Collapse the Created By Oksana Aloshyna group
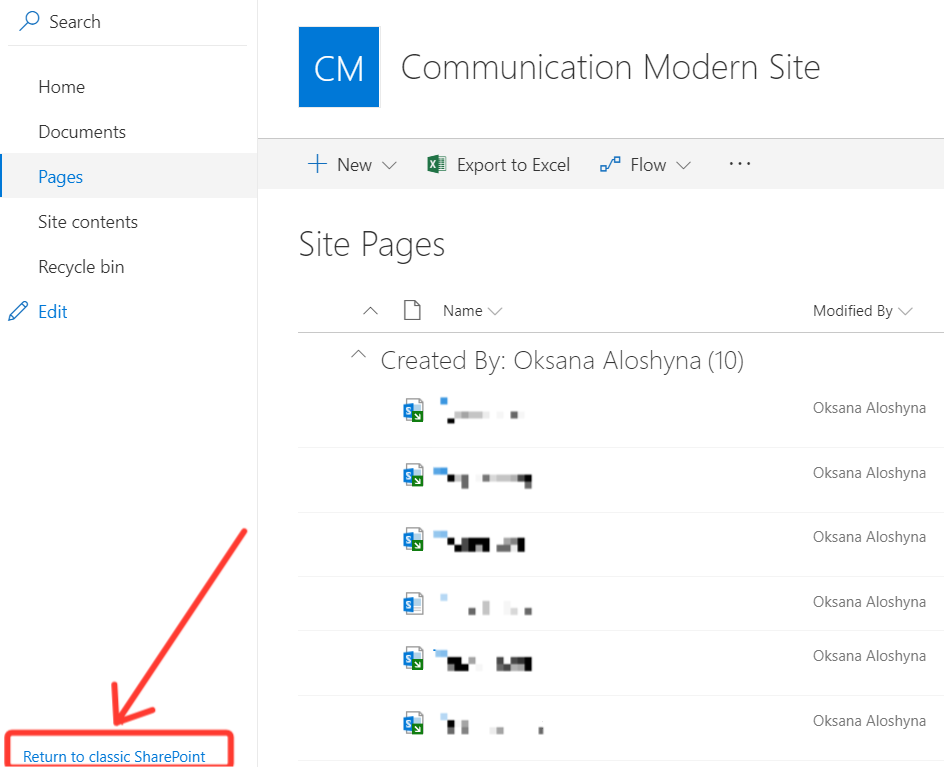Image resolution: width=944 pixels, height=770 pixels. (358, 354)
